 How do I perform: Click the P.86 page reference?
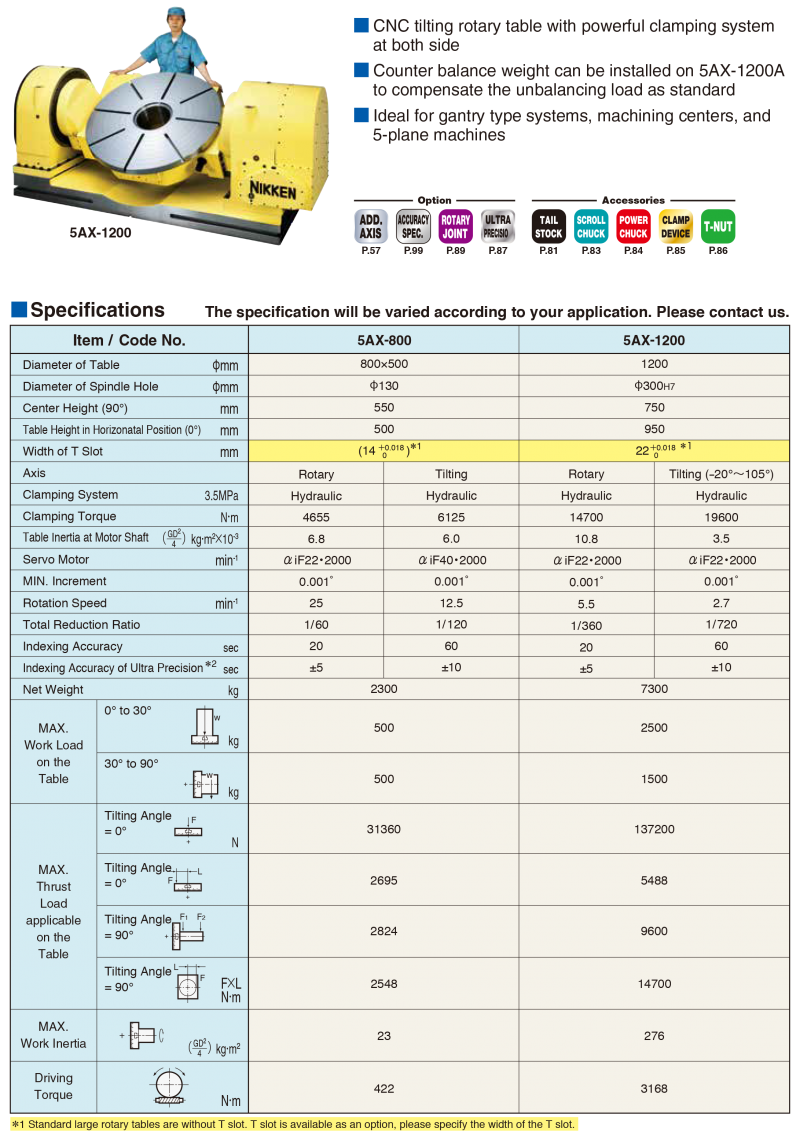[718, 251]
